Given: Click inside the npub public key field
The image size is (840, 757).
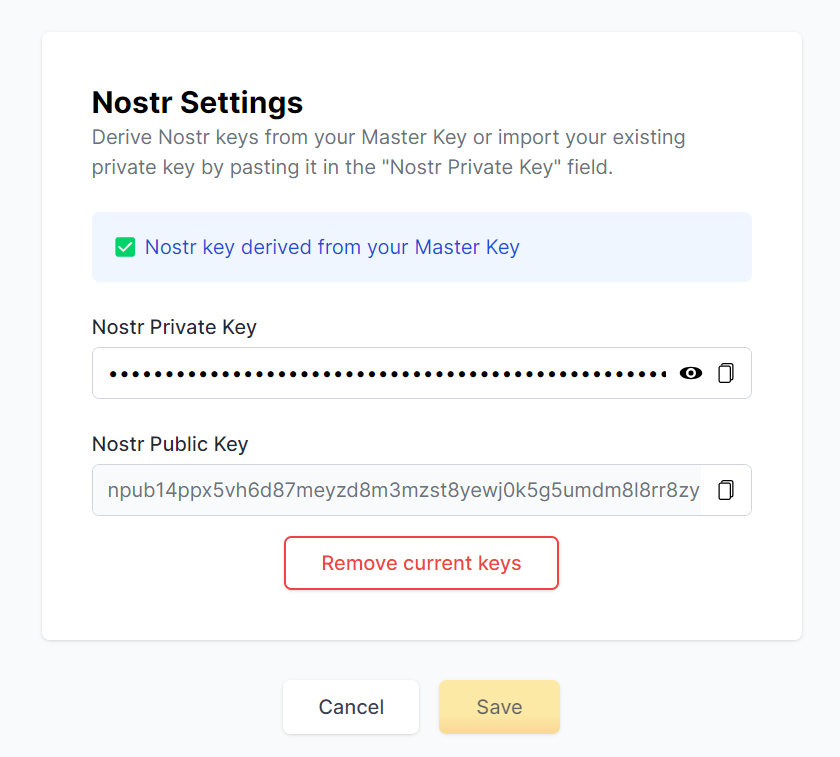Looking at the screenshot, I should click(402, 490).
